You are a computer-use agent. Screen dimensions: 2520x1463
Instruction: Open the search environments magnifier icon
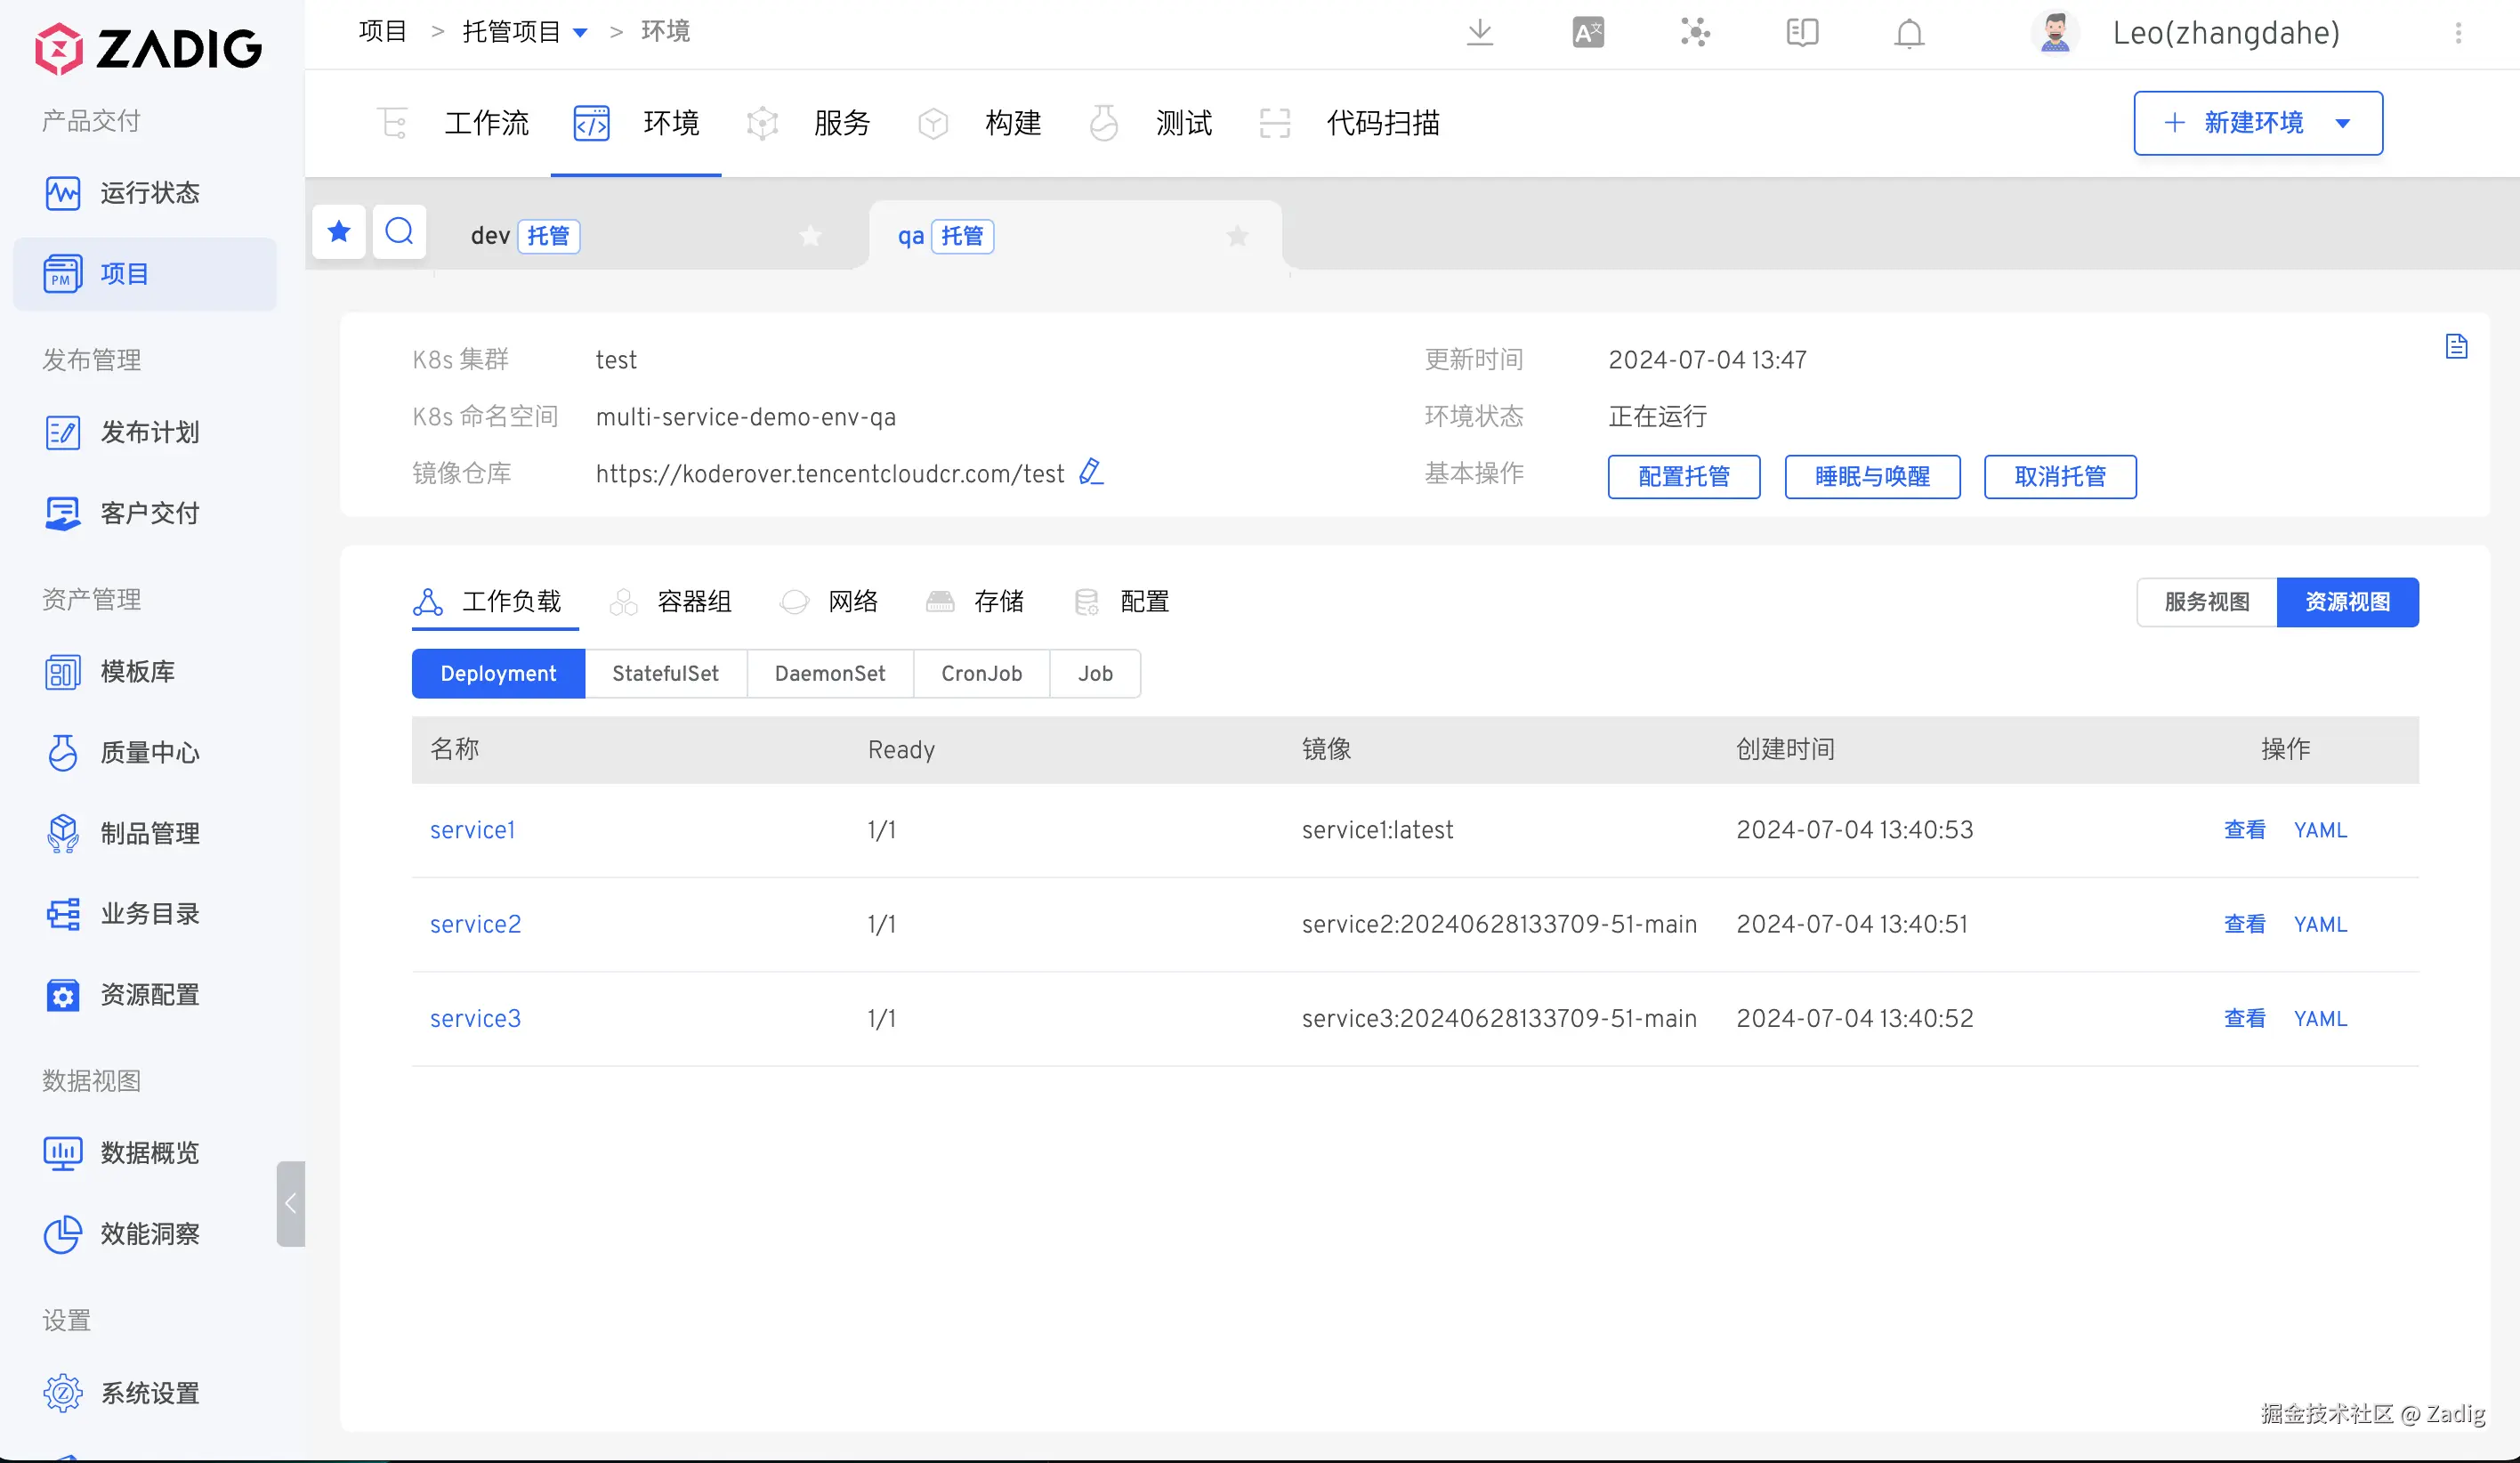point(399,232)
